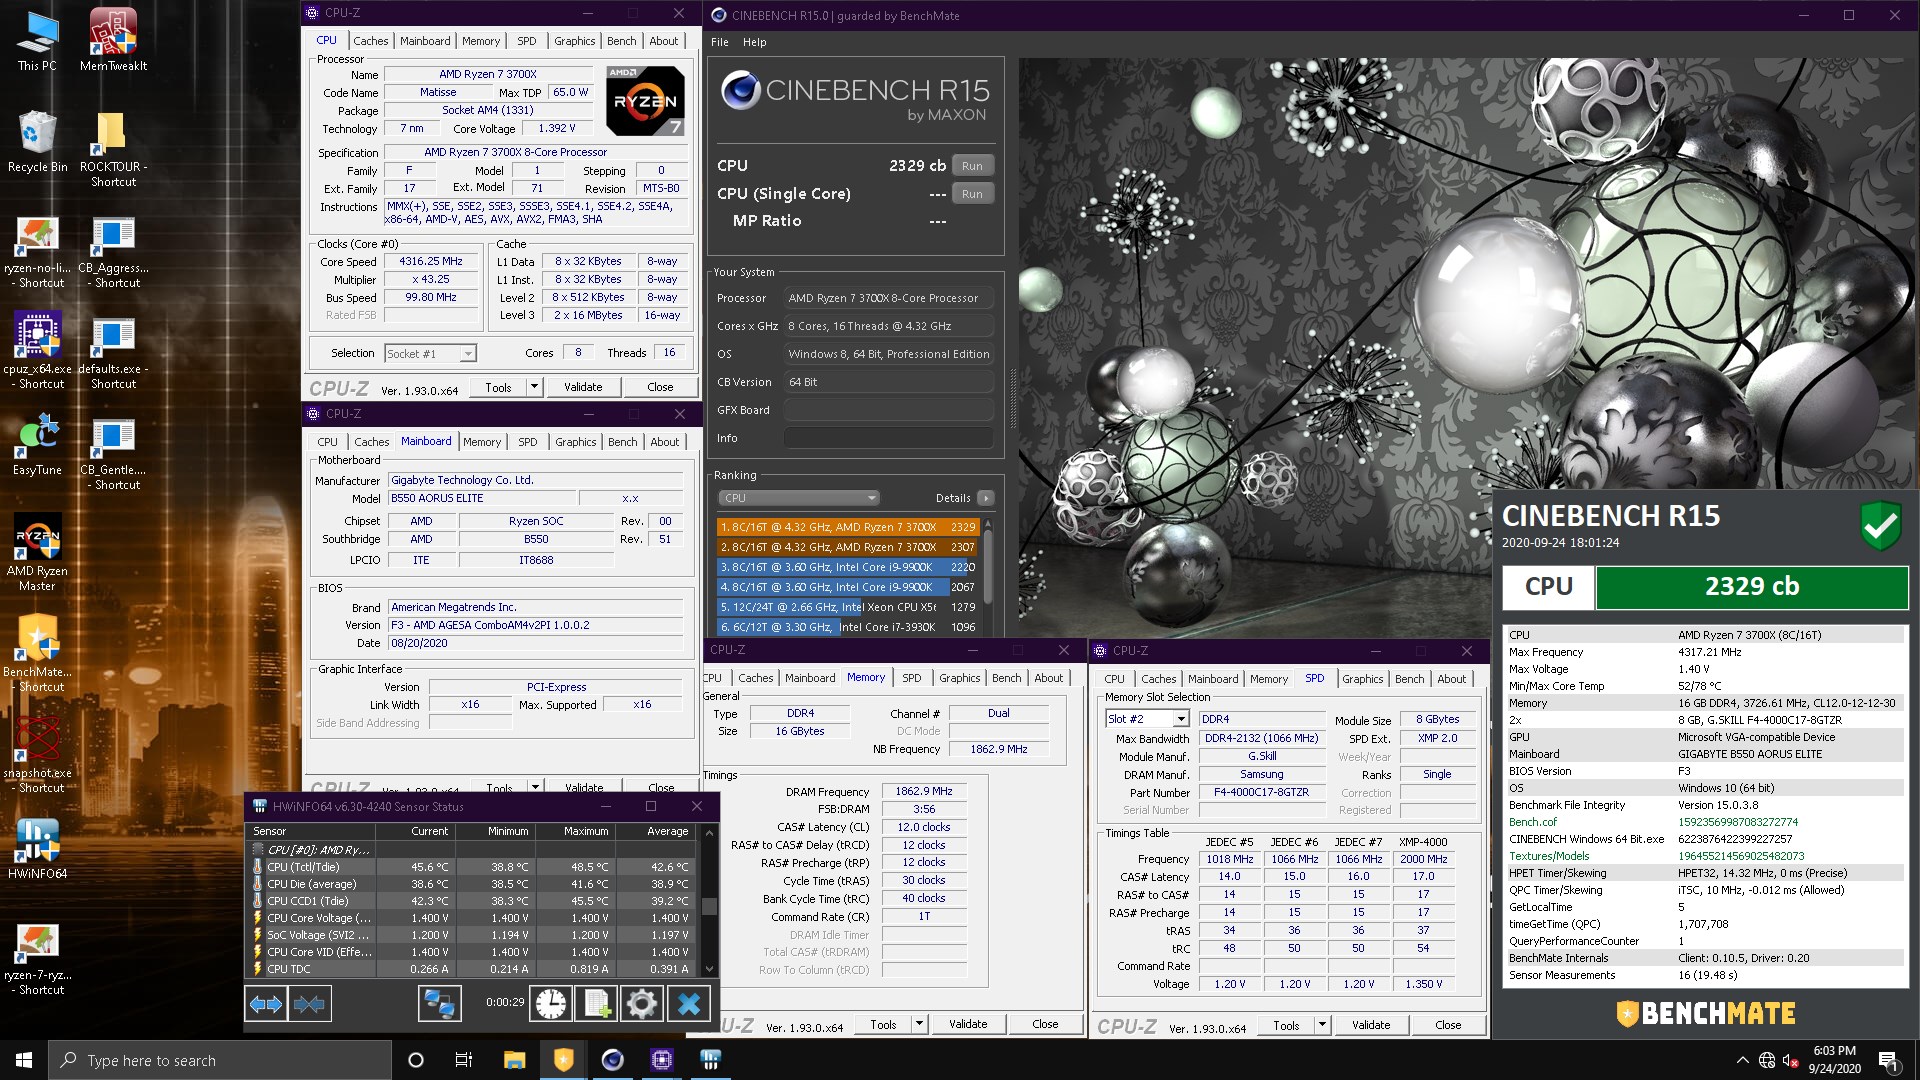Launch the EasyTune desktop shortcut
The width and height of the screenshot is (1920, 1080).
[37, 445]
